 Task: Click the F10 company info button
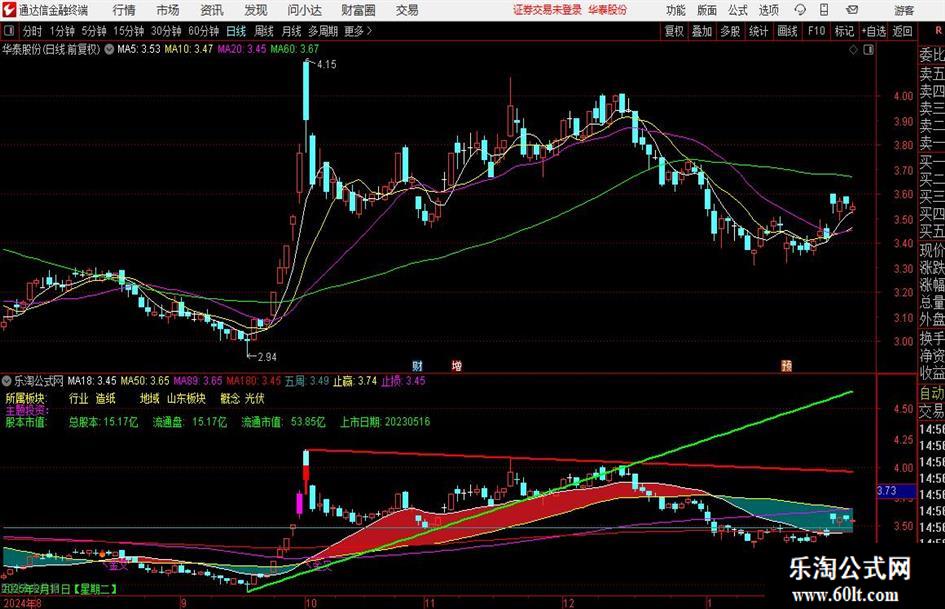[817, 31]
